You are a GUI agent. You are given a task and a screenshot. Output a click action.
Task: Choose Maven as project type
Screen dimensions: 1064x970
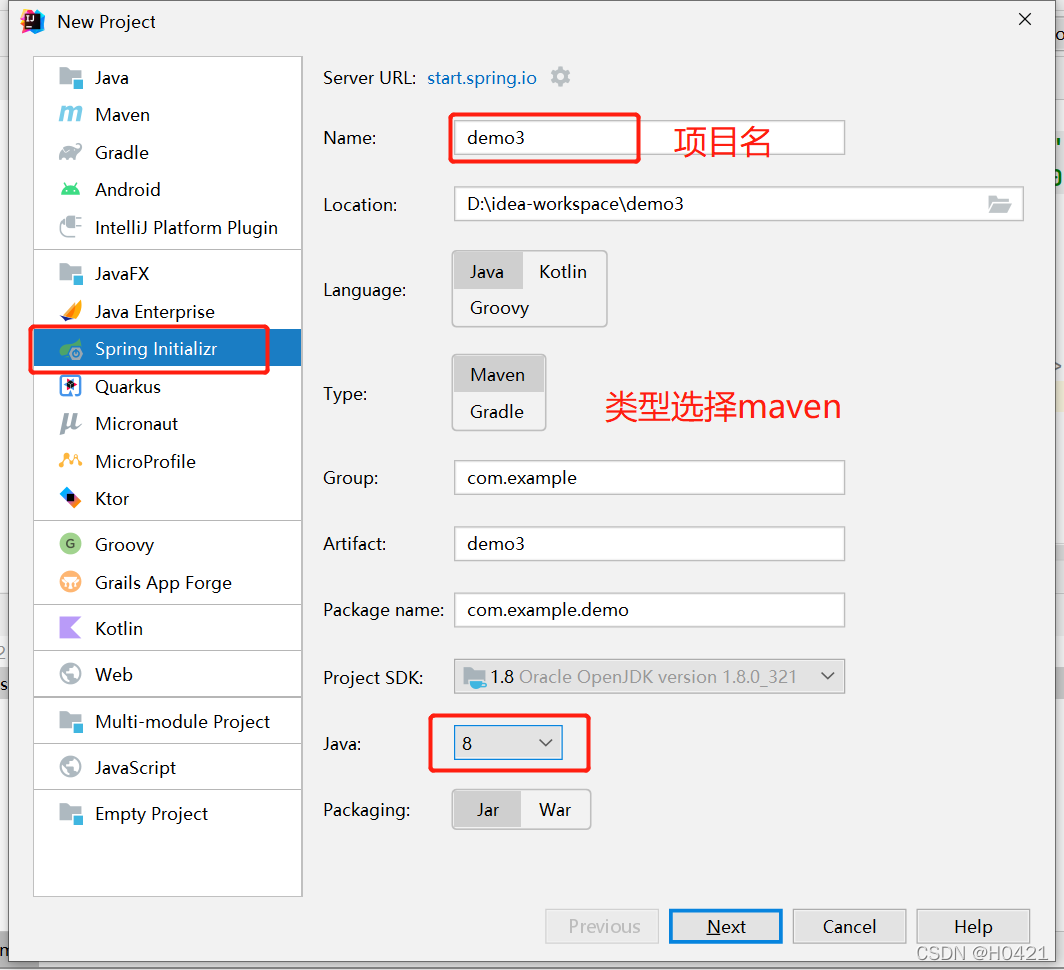click(x=498, y=375)
